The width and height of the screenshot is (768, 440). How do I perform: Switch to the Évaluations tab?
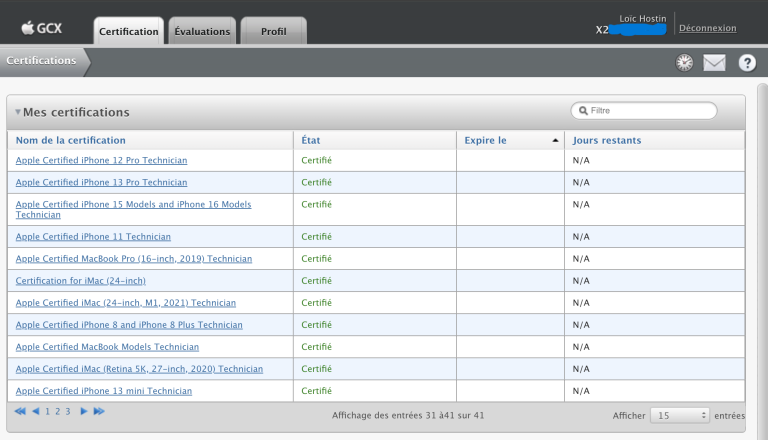pyautogui.click(x=202, y=31)
